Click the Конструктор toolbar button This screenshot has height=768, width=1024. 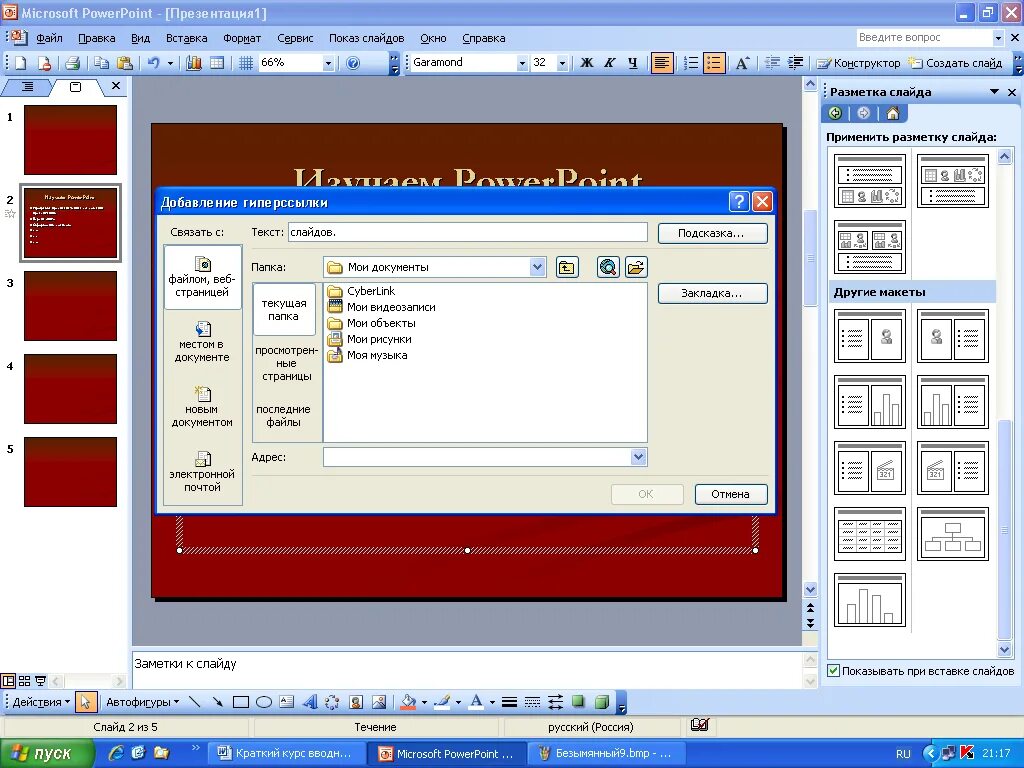coord(859,63)
